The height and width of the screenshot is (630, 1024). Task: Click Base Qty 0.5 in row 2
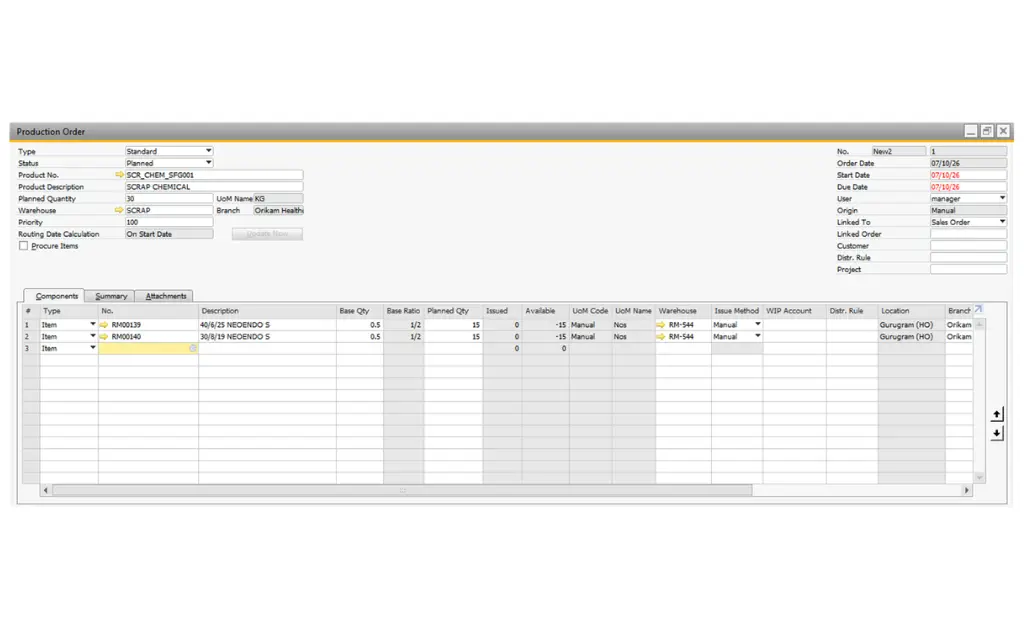point(360,336)
